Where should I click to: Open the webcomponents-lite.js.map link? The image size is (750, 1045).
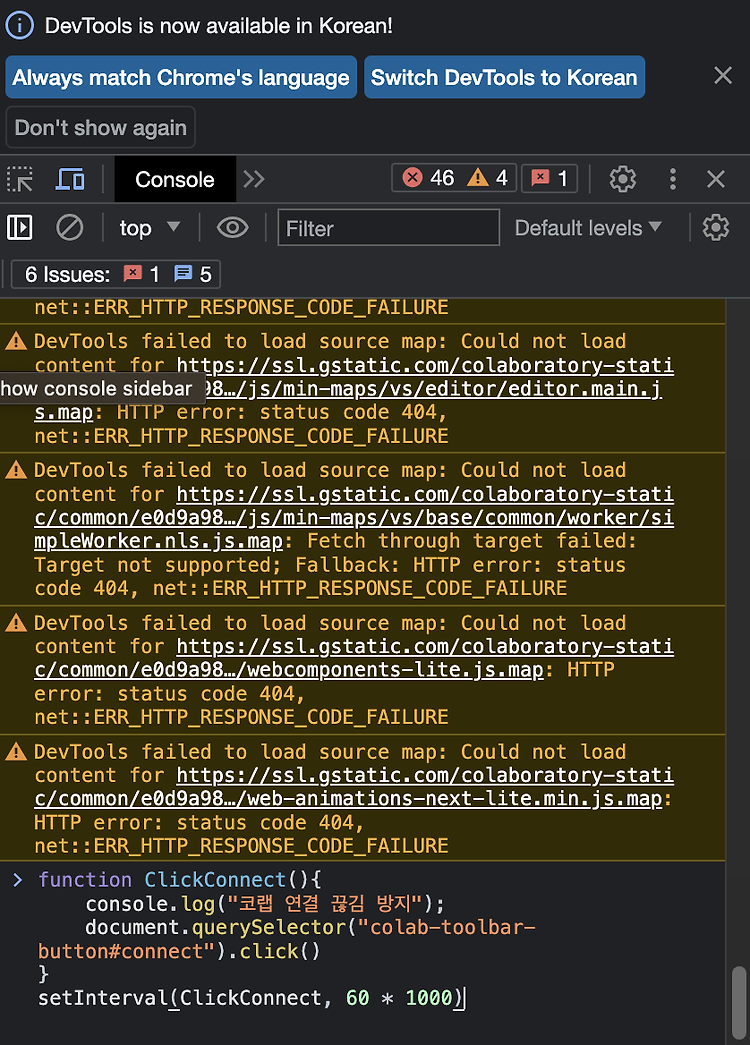pos(354,658)
